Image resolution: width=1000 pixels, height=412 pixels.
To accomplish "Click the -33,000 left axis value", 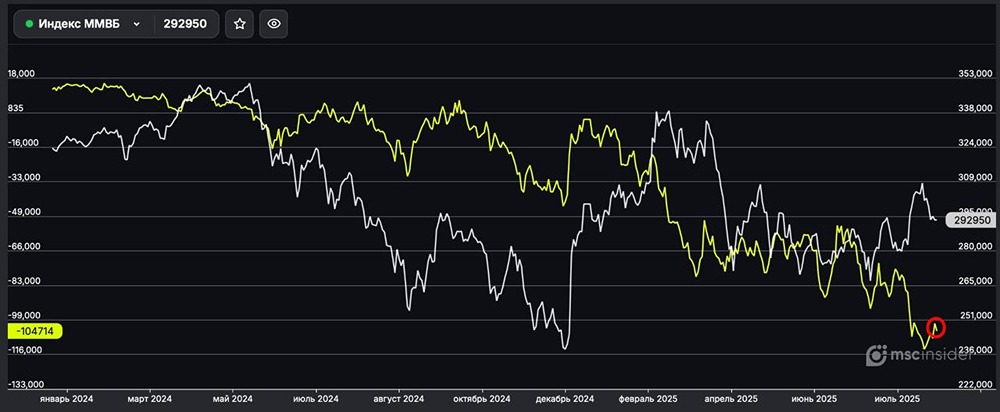I will coord(23,178).
